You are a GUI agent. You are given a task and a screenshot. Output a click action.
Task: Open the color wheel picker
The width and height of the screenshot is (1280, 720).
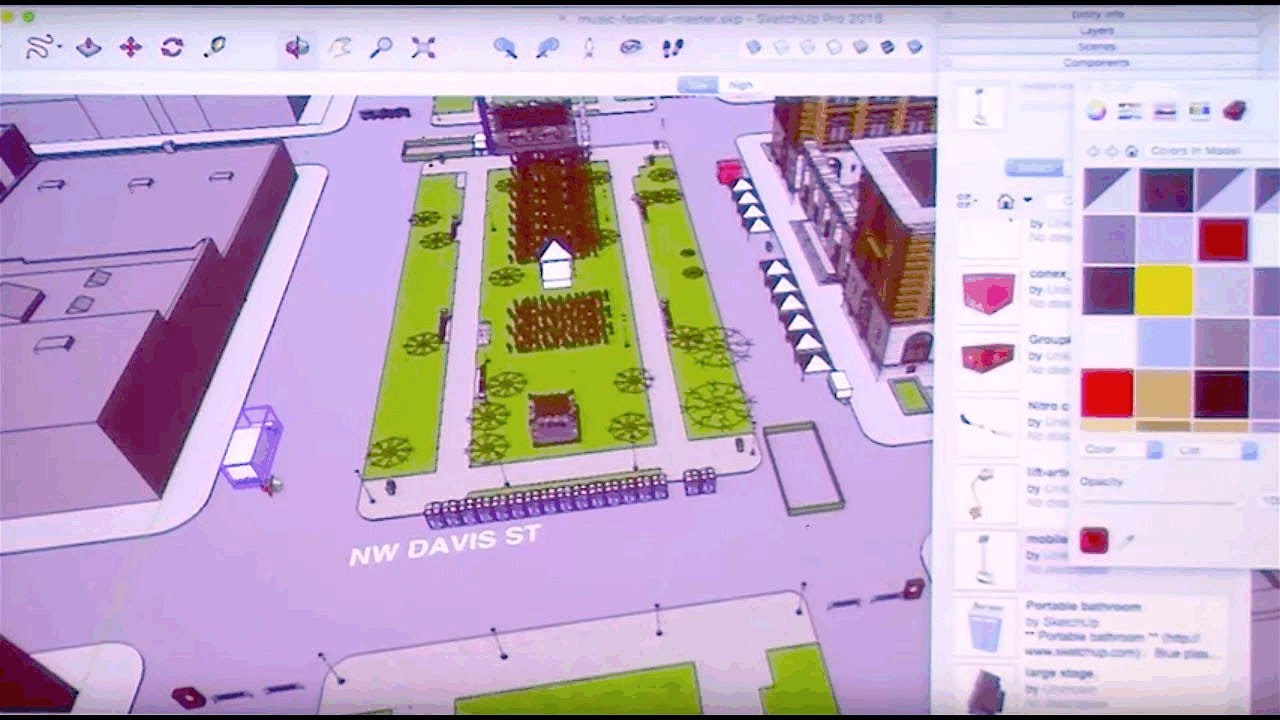pyautogui.click(x=1097, y=111)
